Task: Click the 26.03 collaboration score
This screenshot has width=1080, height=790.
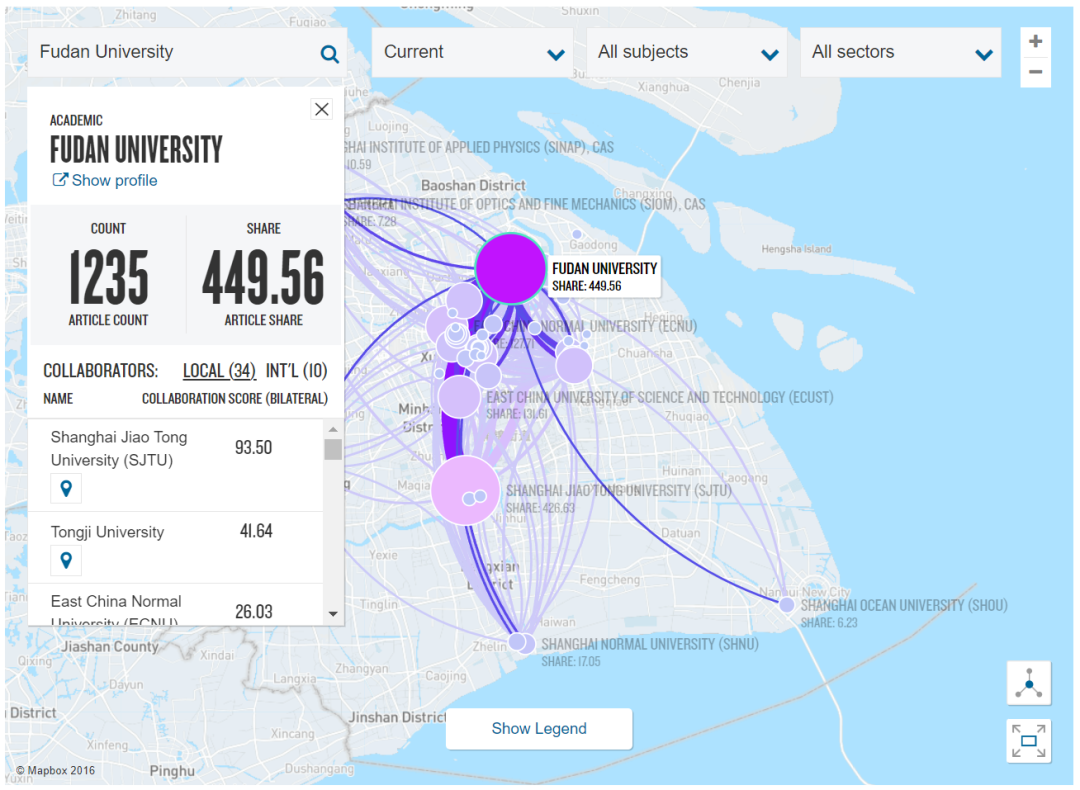Action: click(x=253, y=612)
